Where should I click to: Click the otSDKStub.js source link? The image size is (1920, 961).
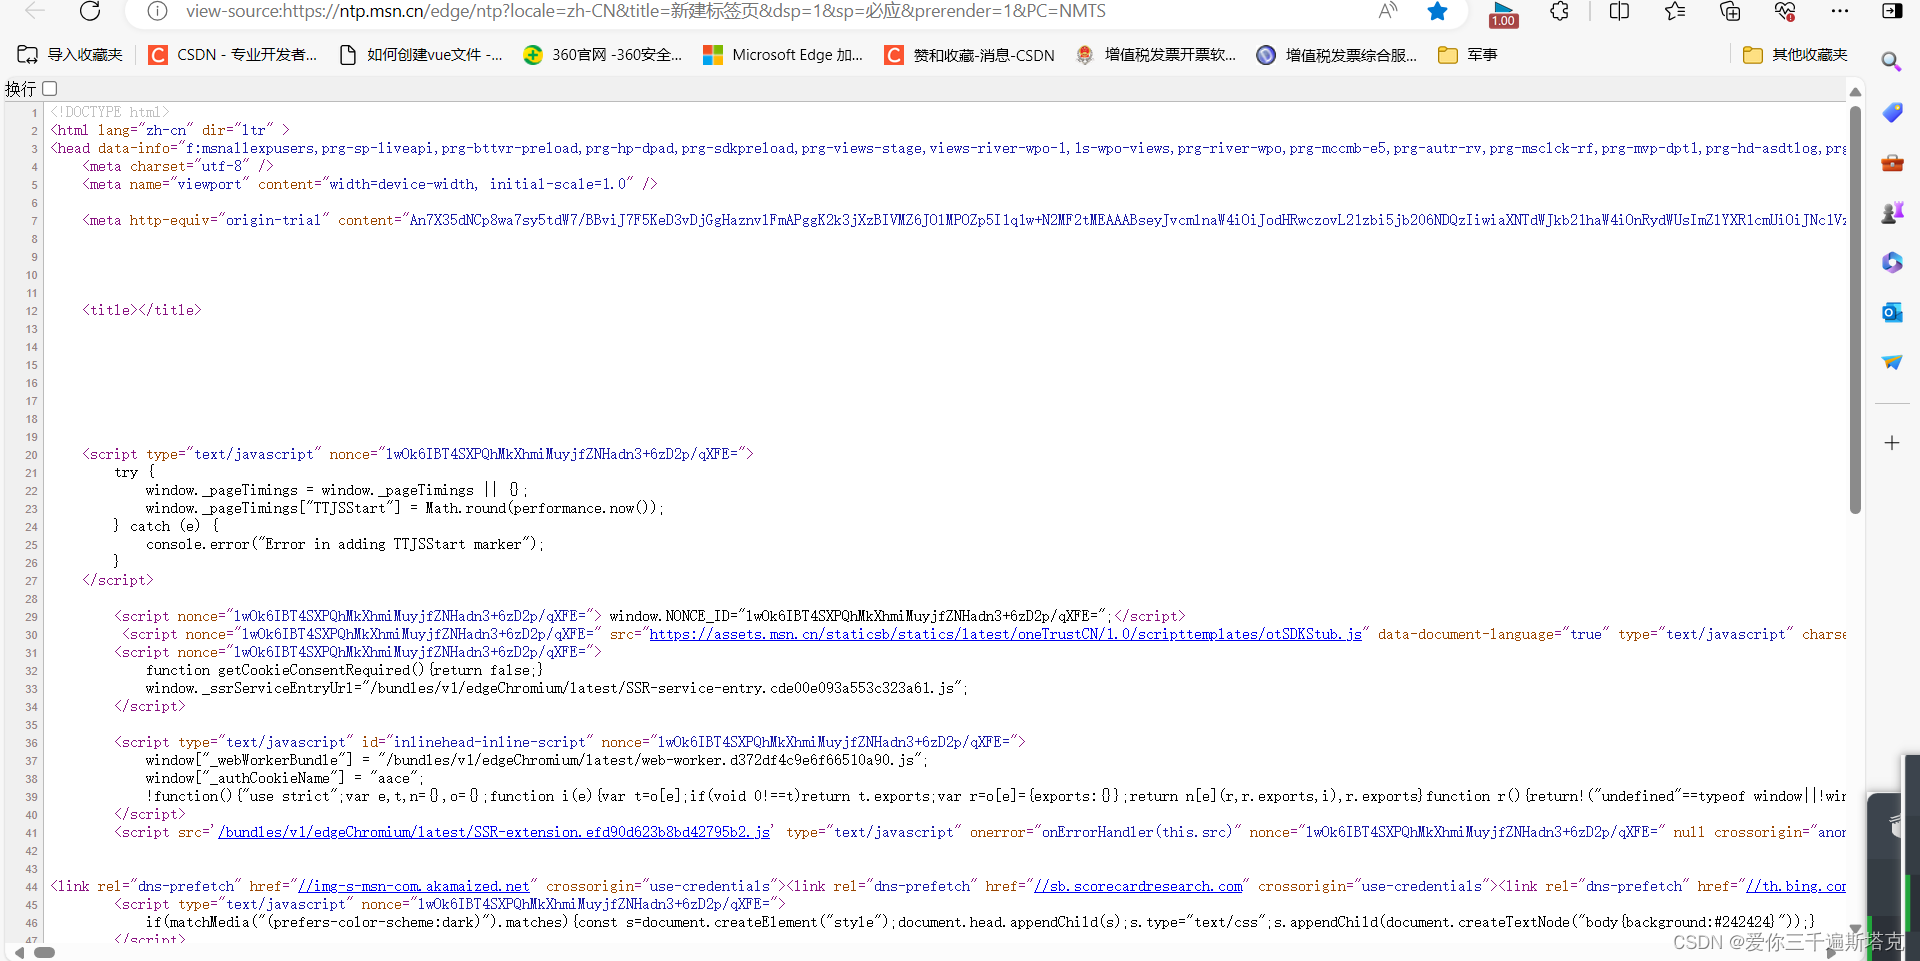(x=1005, y=634)
